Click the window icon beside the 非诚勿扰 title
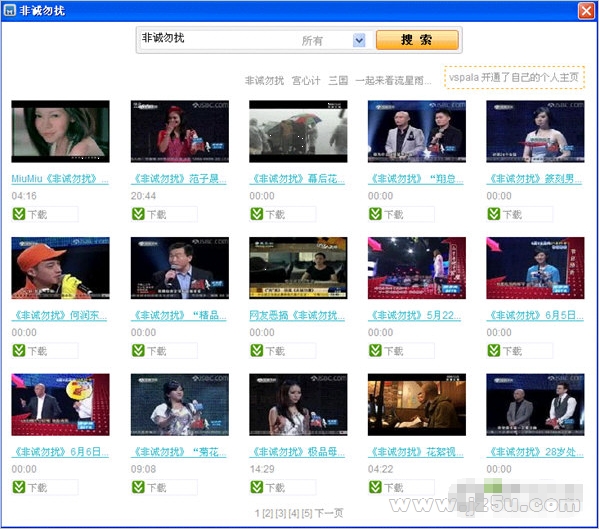Image resolution: width=599 pixels, height=529 pixels. coord(10,10)
